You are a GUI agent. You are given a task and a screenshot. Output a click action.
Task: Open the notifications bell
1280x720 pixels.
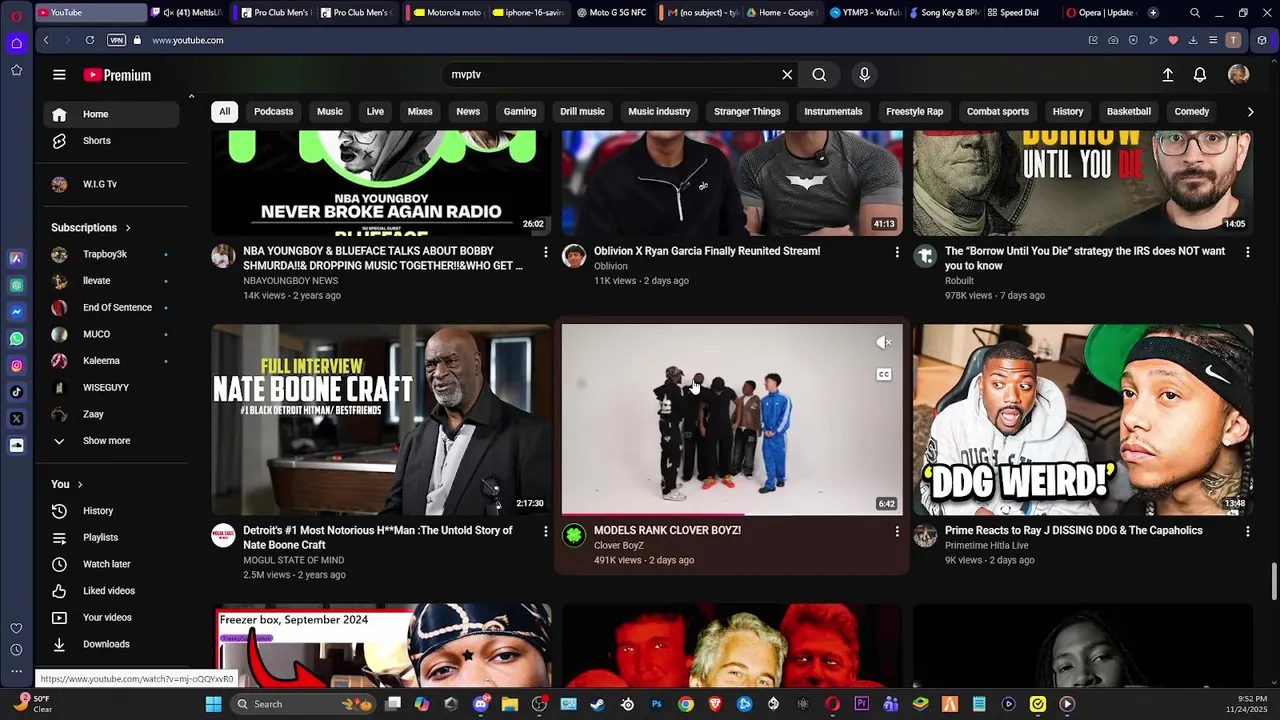(x=1200, y=75)
